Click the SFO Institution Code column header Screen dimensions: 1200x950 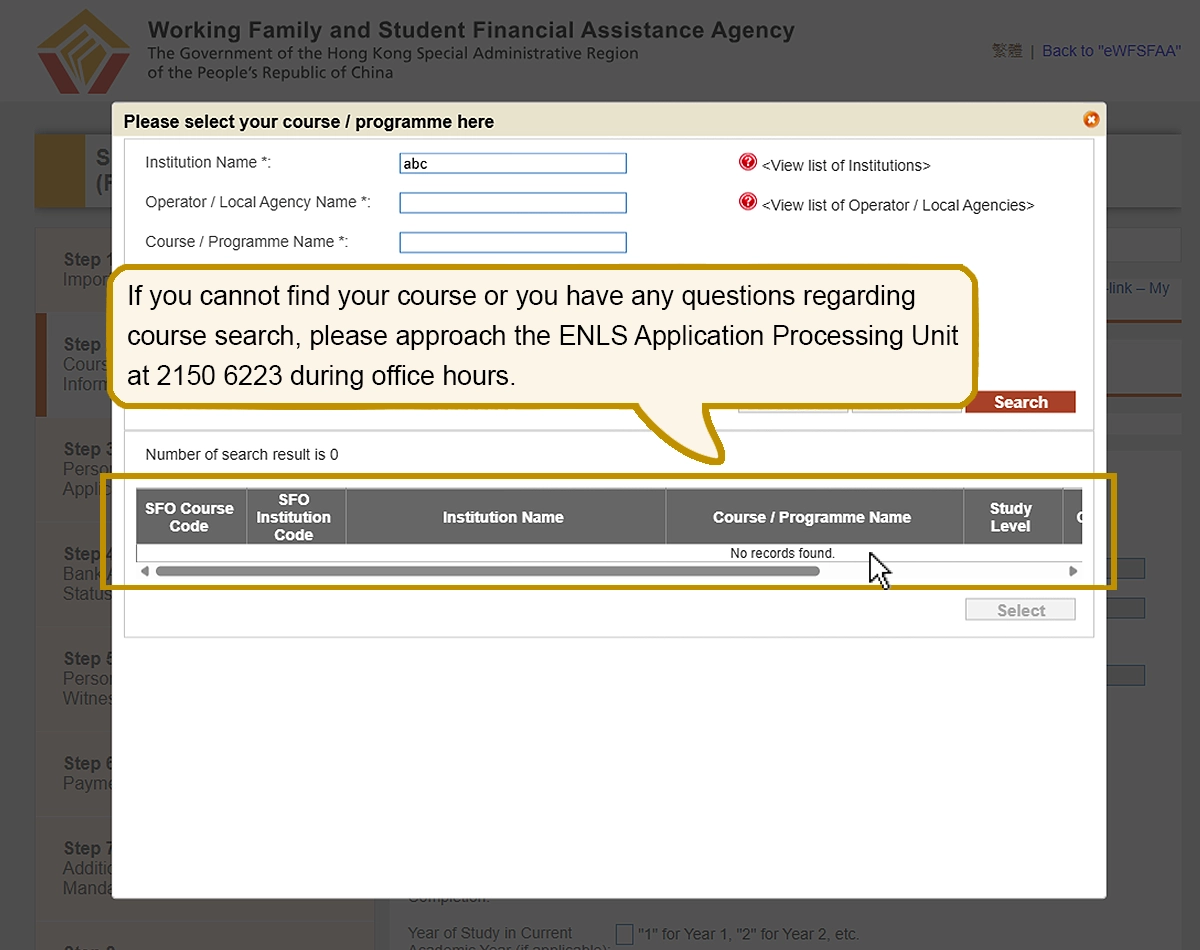click(x=294, y=517)
